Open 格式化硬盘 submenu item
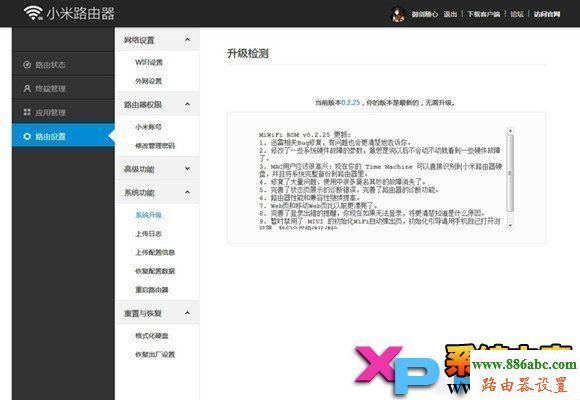 (152, 336)
